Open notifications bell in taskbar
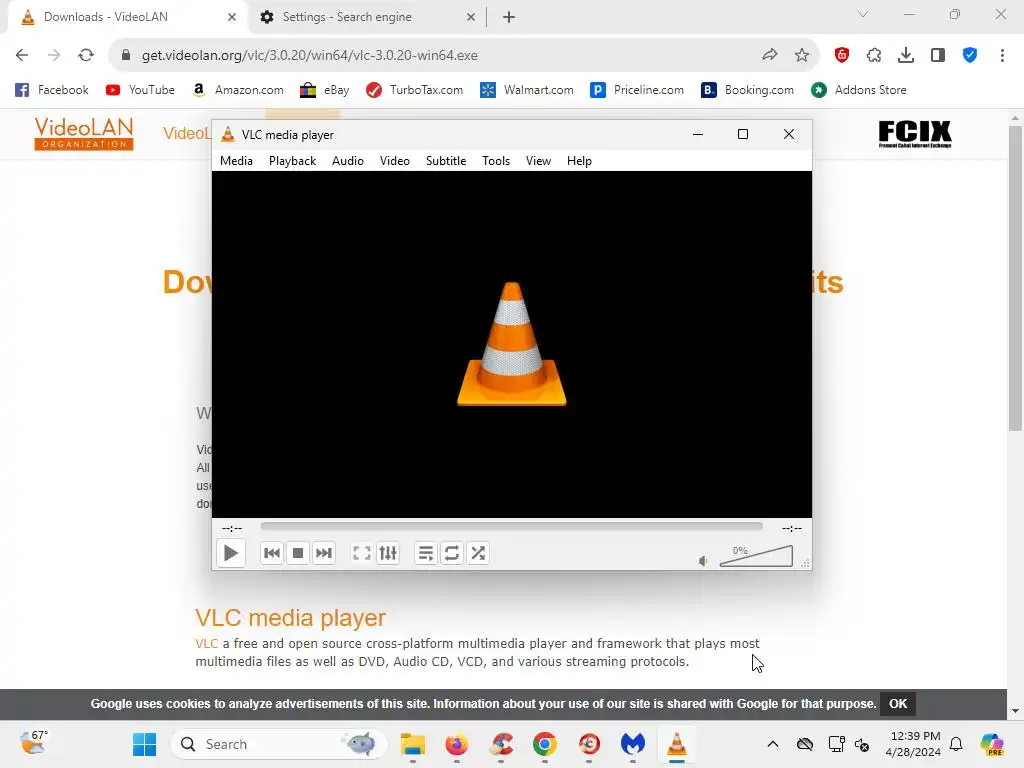This screenshot has width=1024, height=768. 956,744
